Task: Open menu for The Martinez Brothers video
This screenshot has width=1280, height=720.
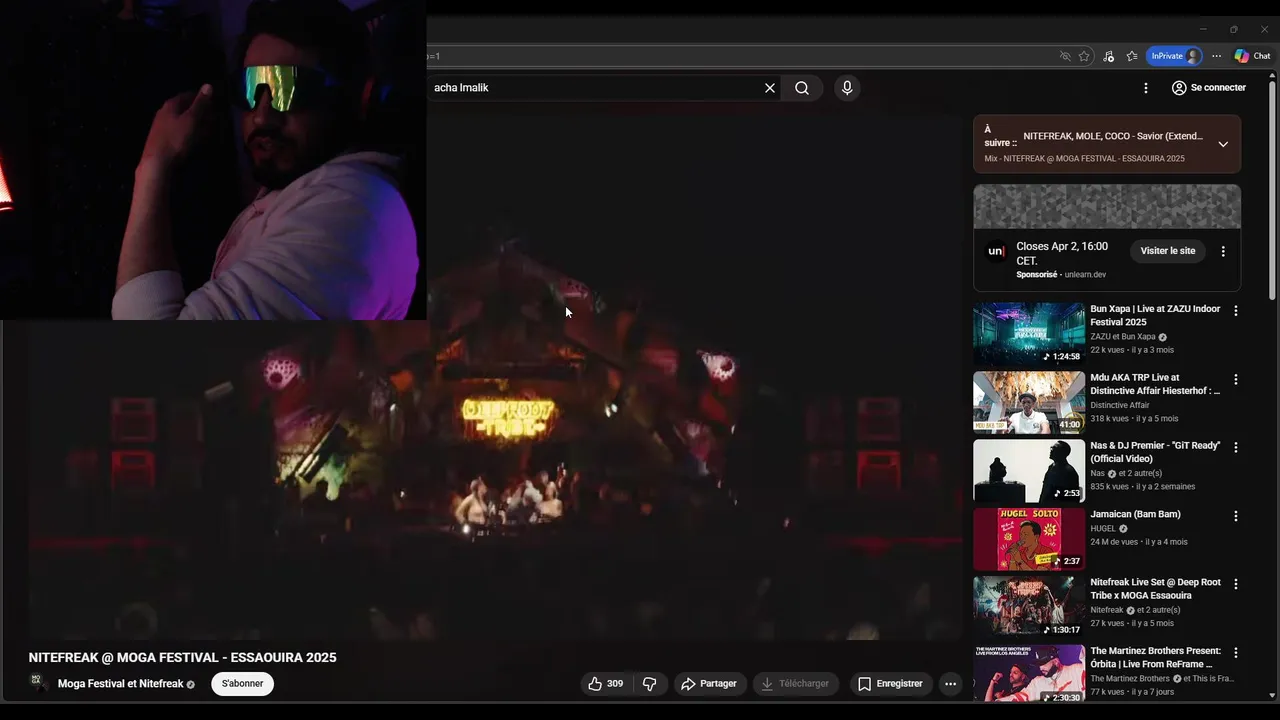Action: click(x=1236, y=652)
